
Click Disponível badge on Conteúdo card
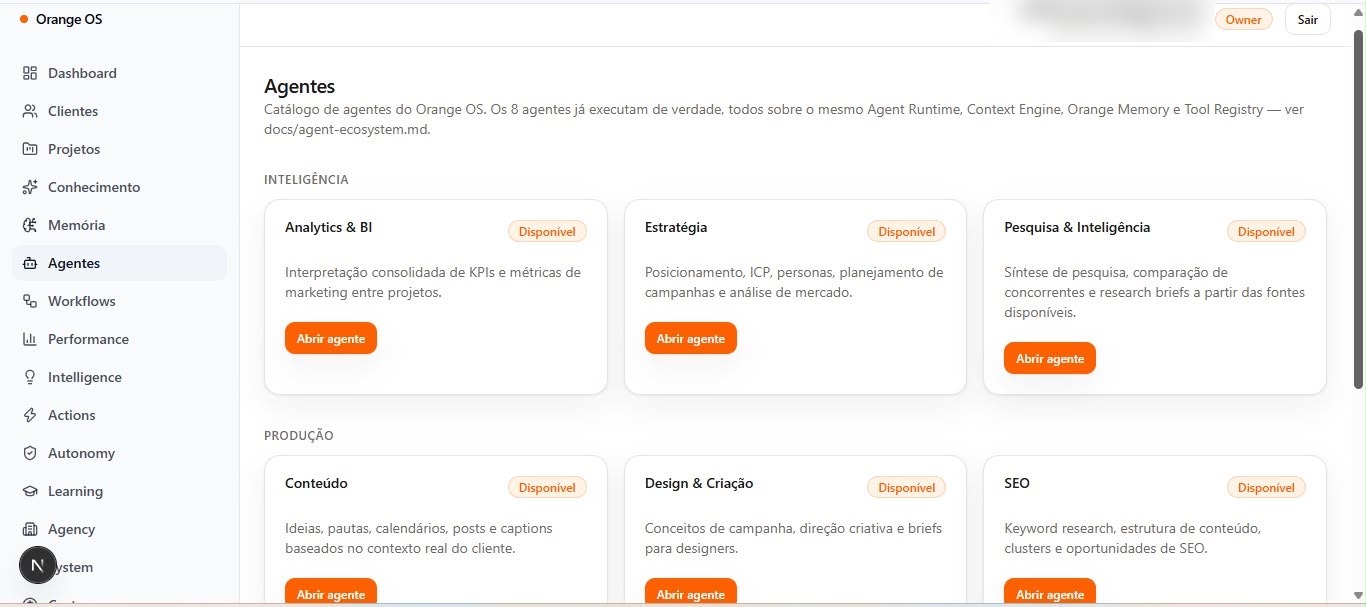coord(547,487)
